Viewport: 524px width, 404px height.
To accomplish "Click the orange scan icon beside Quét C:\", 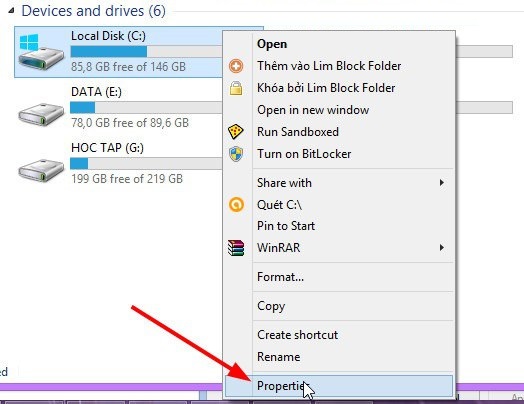I will (x=236, y=205).
